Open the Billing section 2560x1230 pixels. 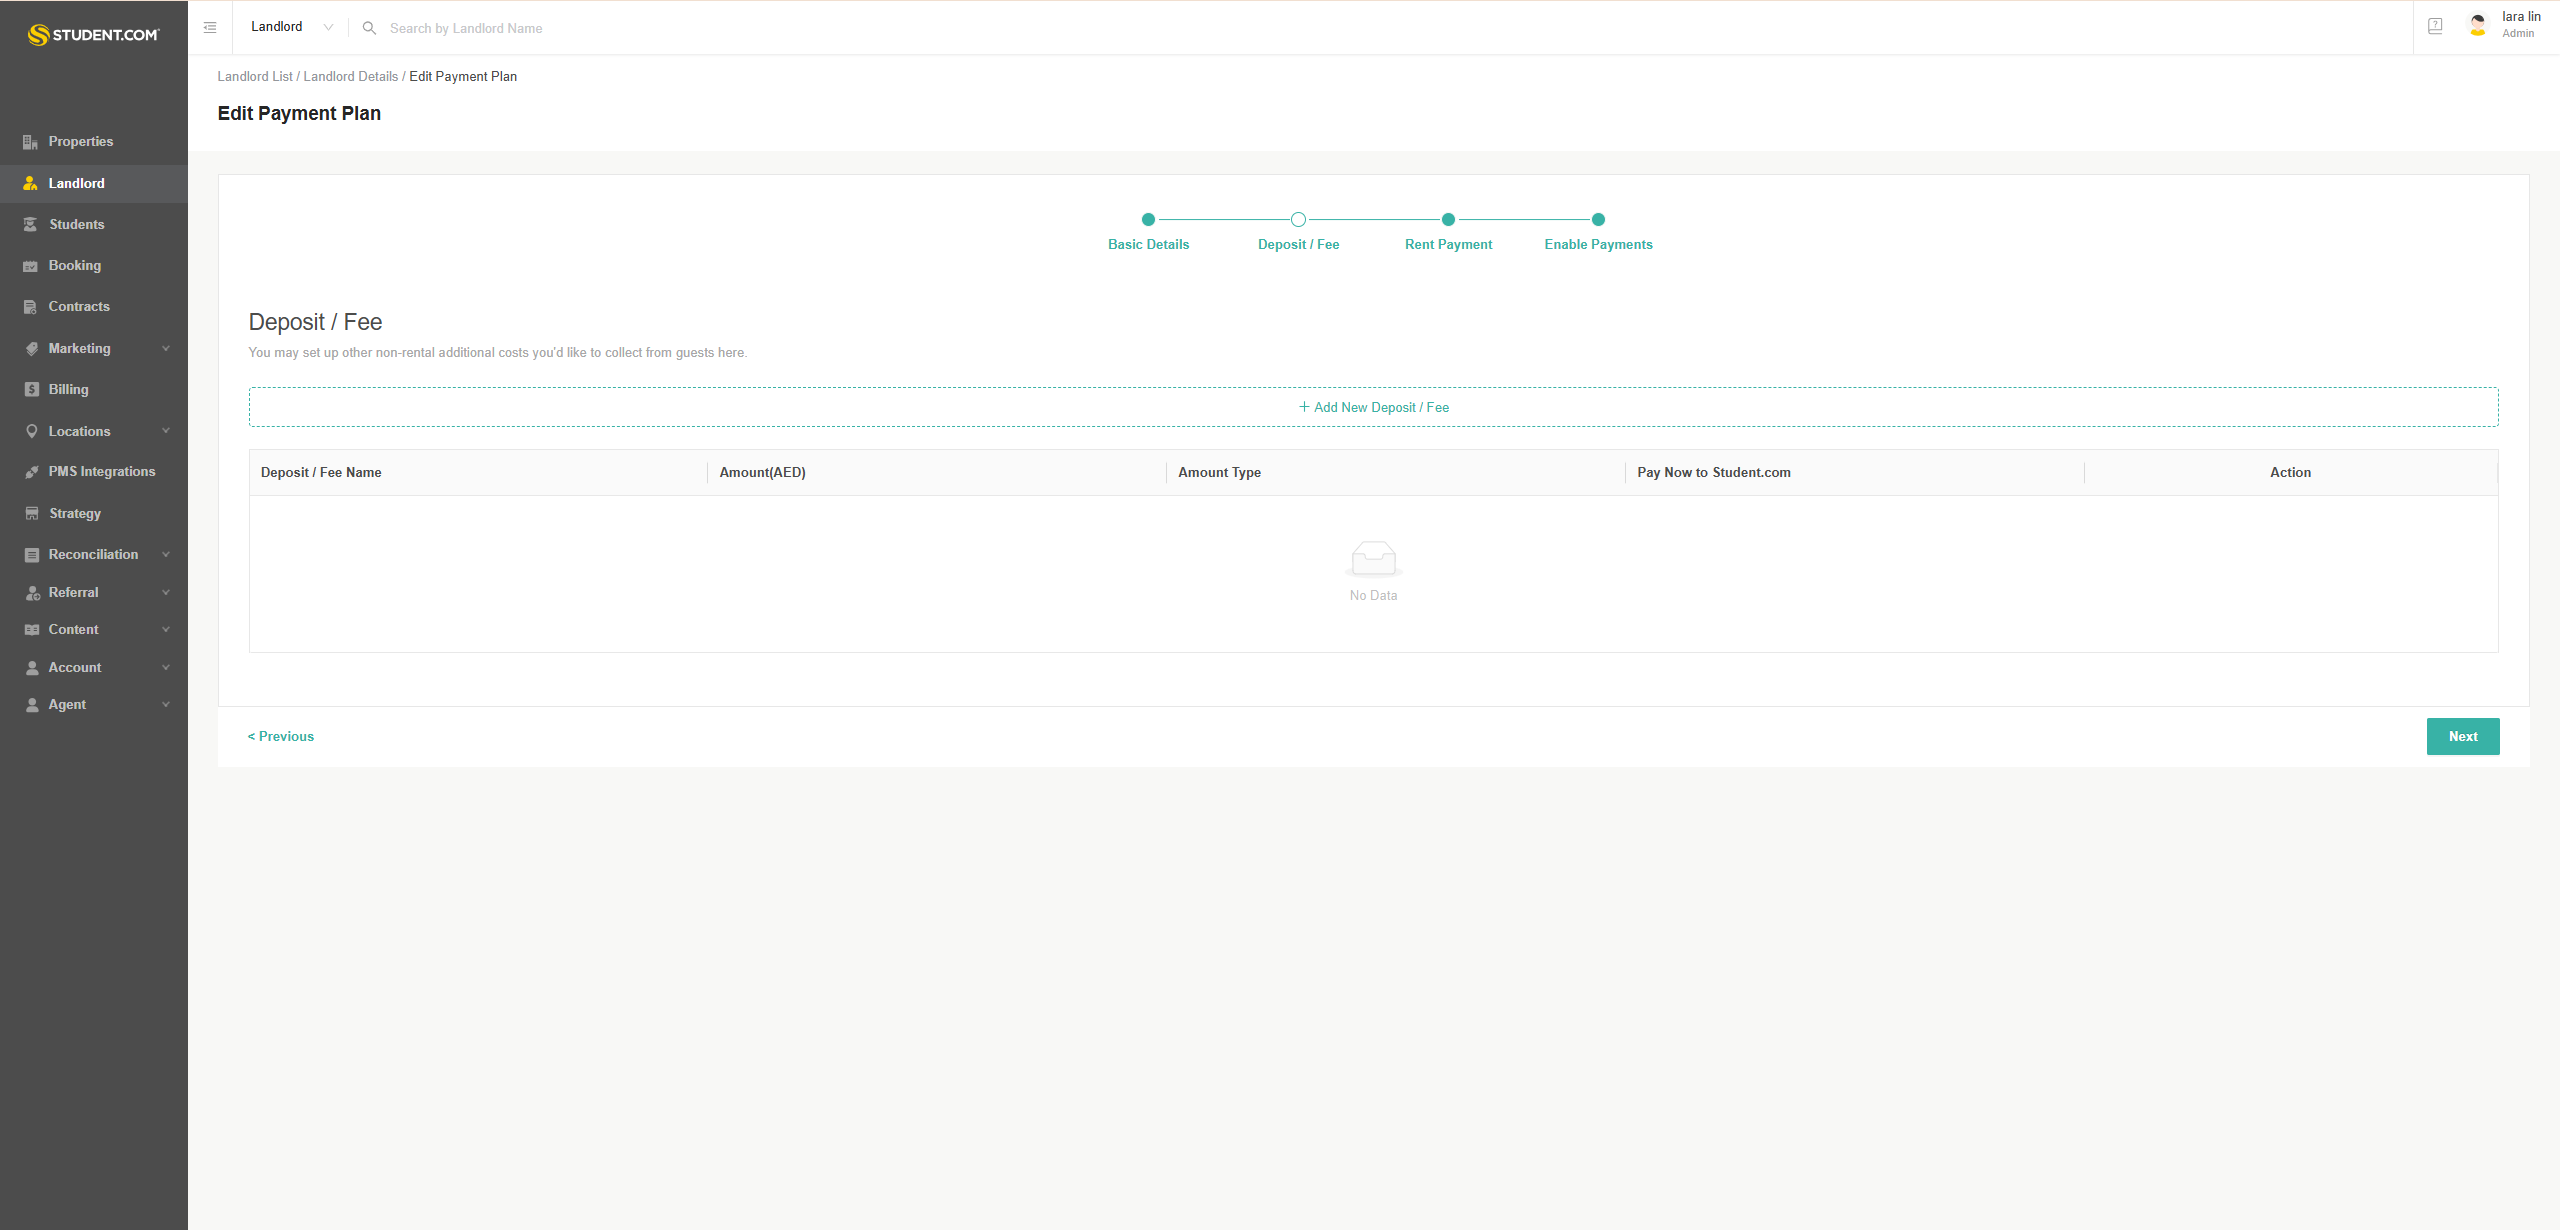(67, 389)
